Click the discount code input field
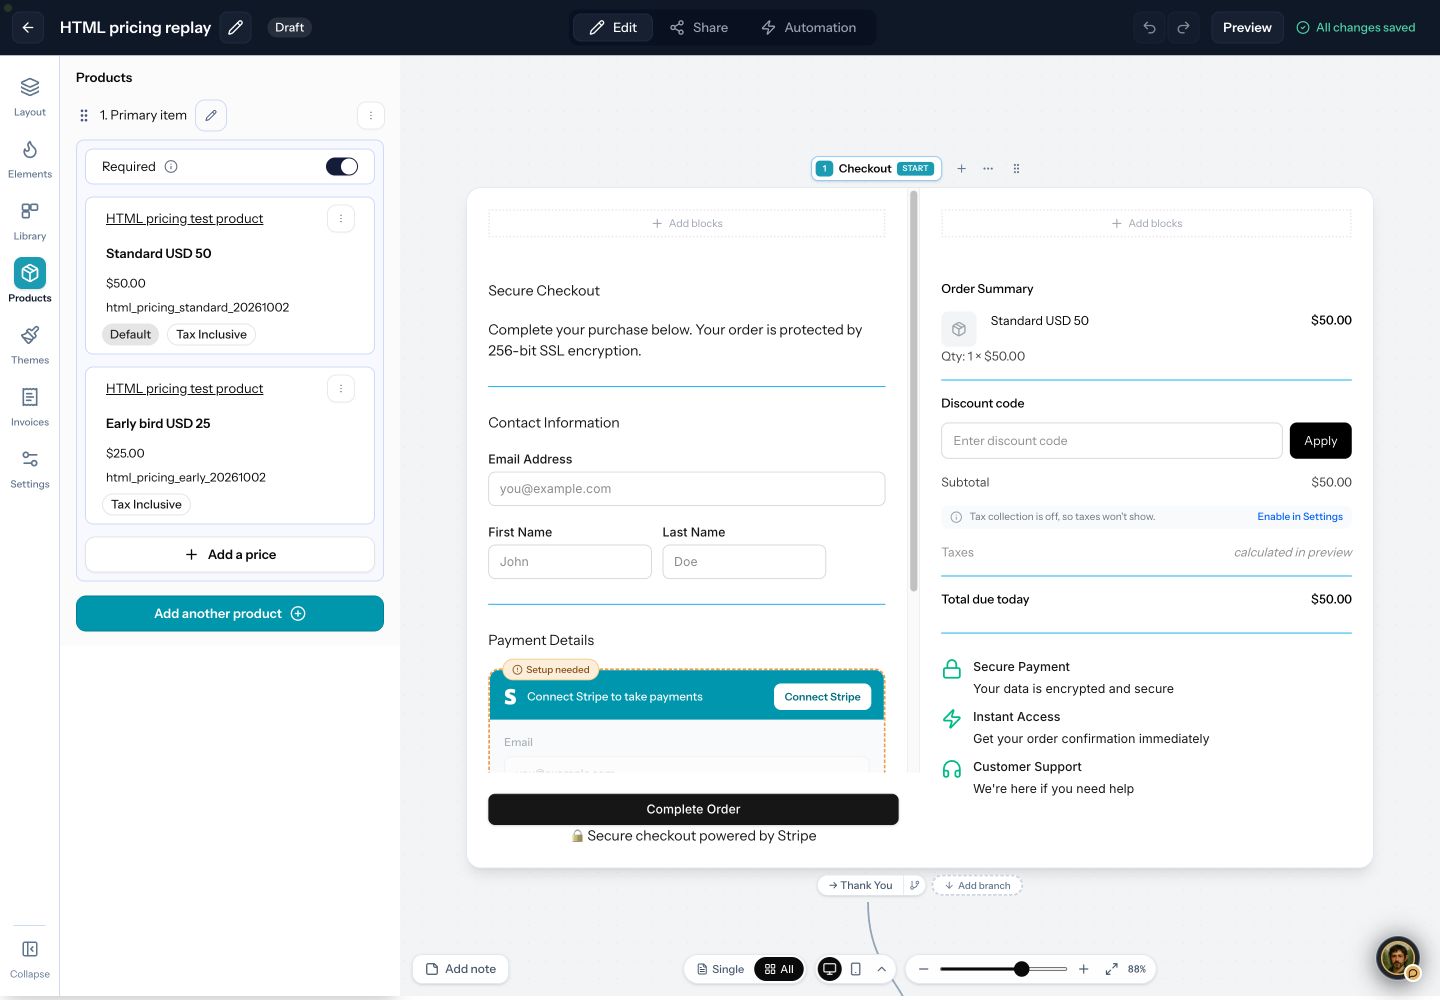The height and width of the screenshot is (1000, 1440). 1111,441
